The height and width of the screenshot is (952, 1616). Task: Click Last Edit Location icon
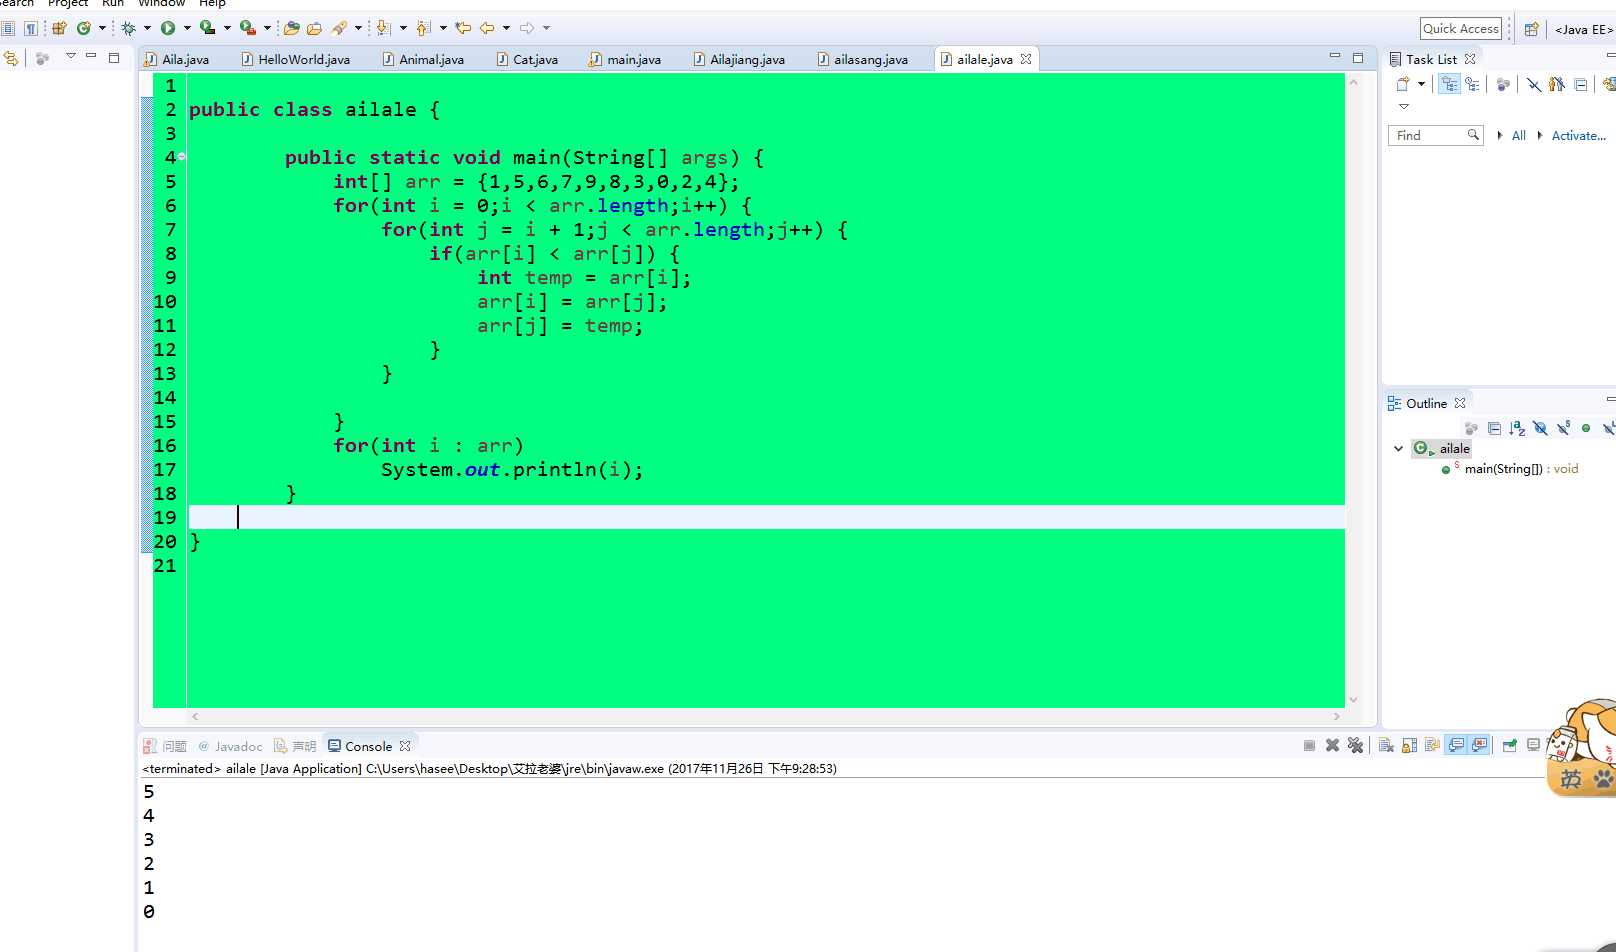pos(463,28)
